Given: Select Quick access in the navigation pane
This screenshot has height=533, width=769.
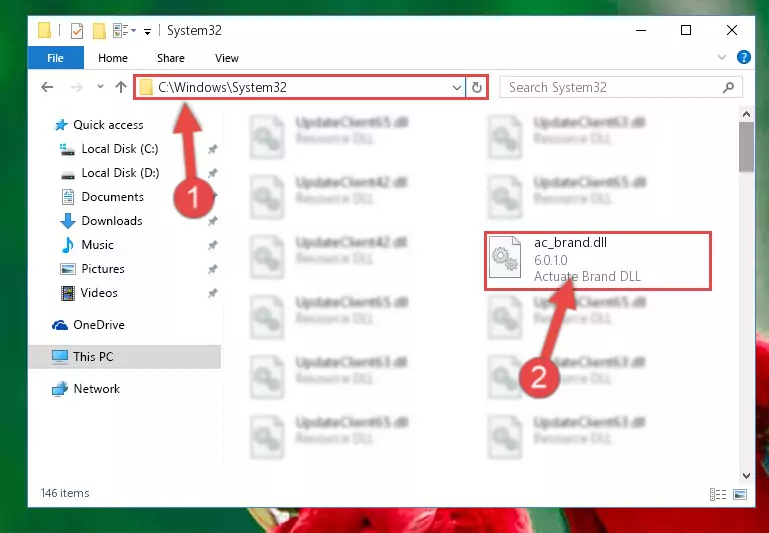Looking at the screenshot, I should coord(108,125).
